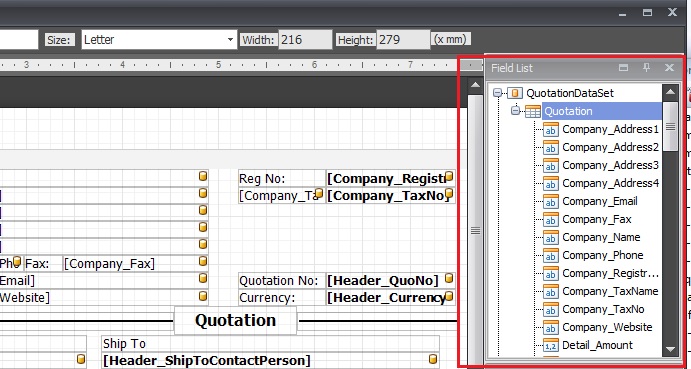Select Detail_Amount in Field List
Viewport: 691px width, 369px height.
597,345
